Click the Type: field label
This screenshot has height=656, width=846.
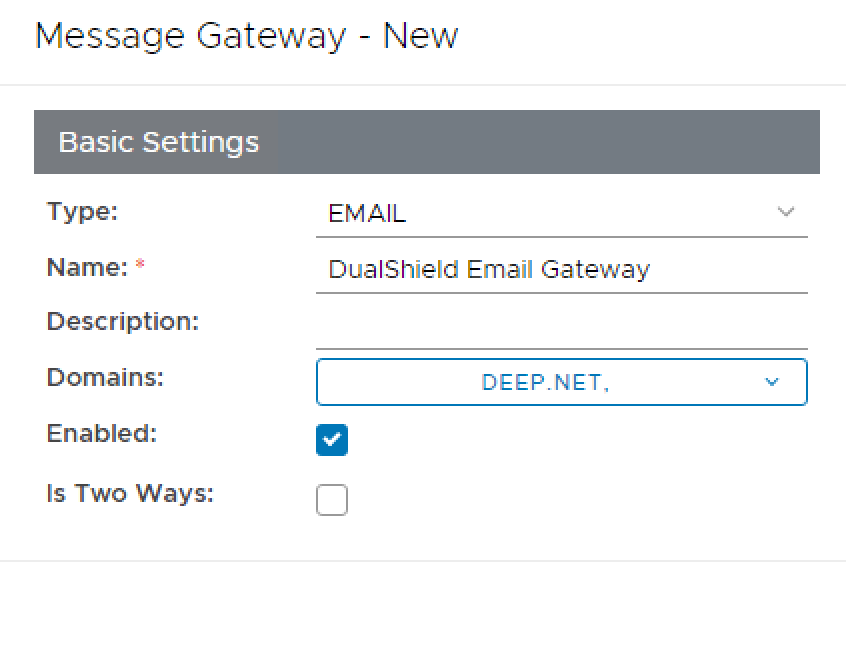point(82,212)
